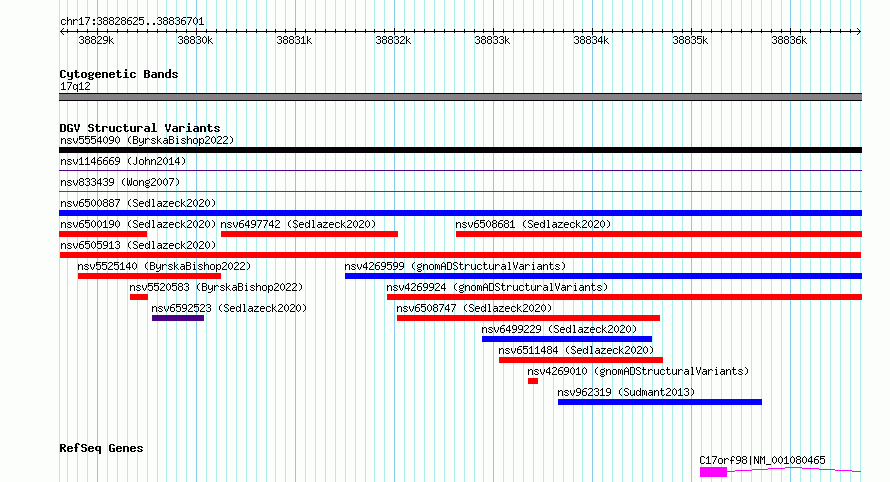Viewport: 890px width, 482px height.
Task: Click the nsv833439 (Wong2007) label
Action: 120,182
